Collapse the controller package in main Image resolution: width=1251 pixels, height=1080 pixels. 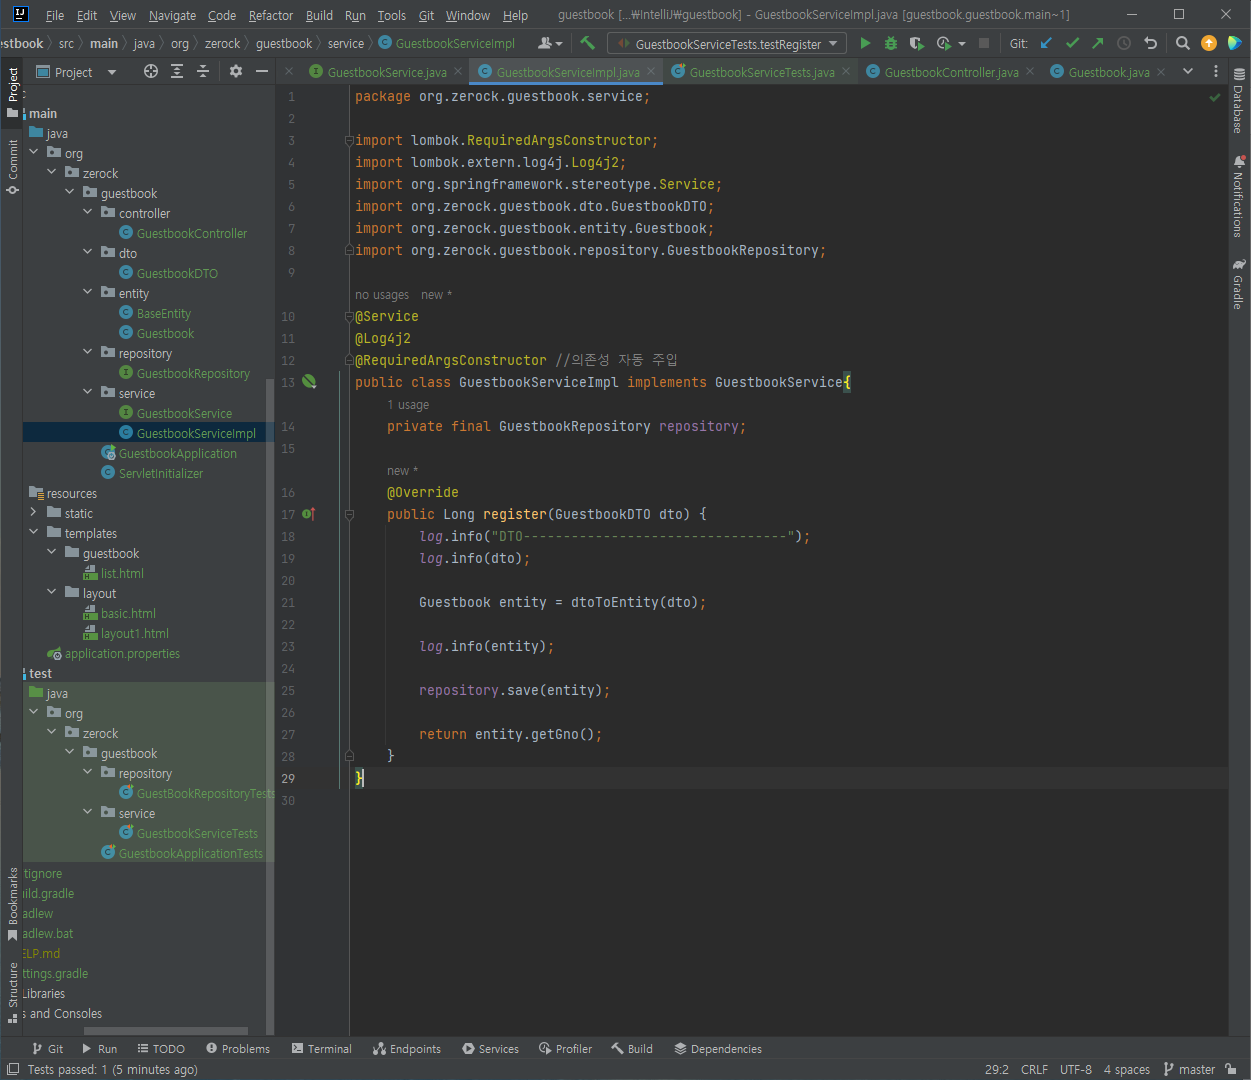(88, 212)
